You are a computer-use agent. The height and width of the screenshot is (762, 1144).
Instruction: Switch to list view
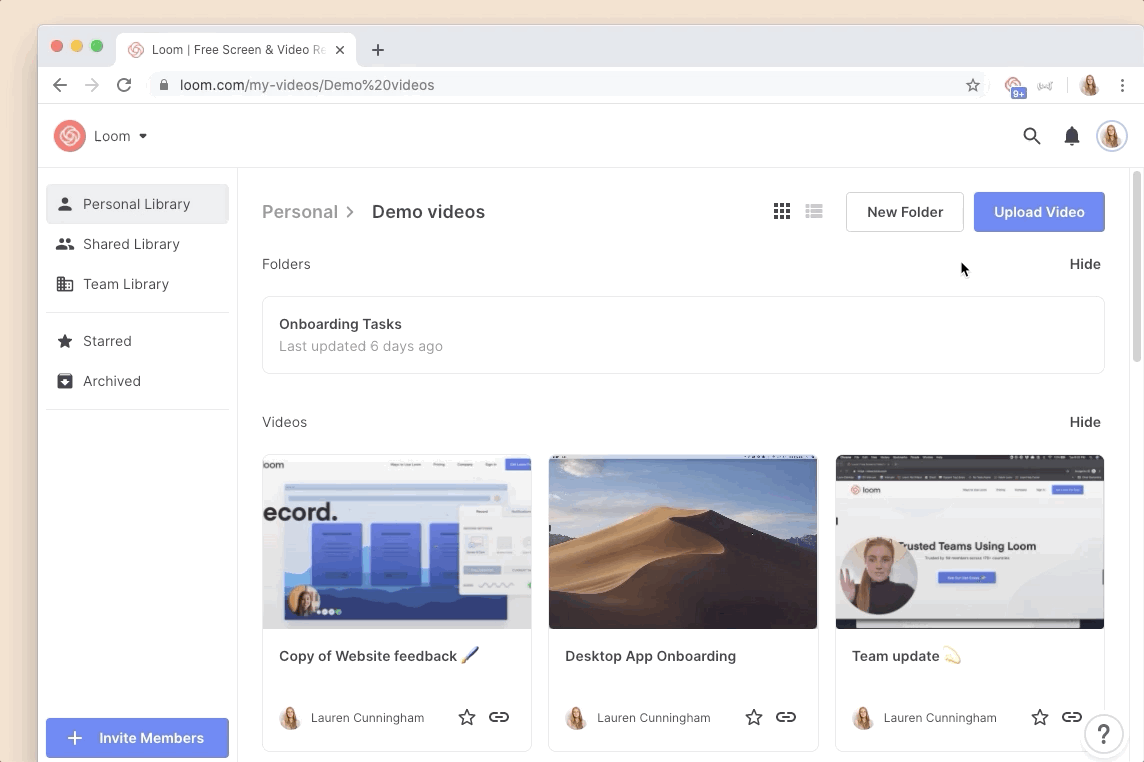(813, 212)
